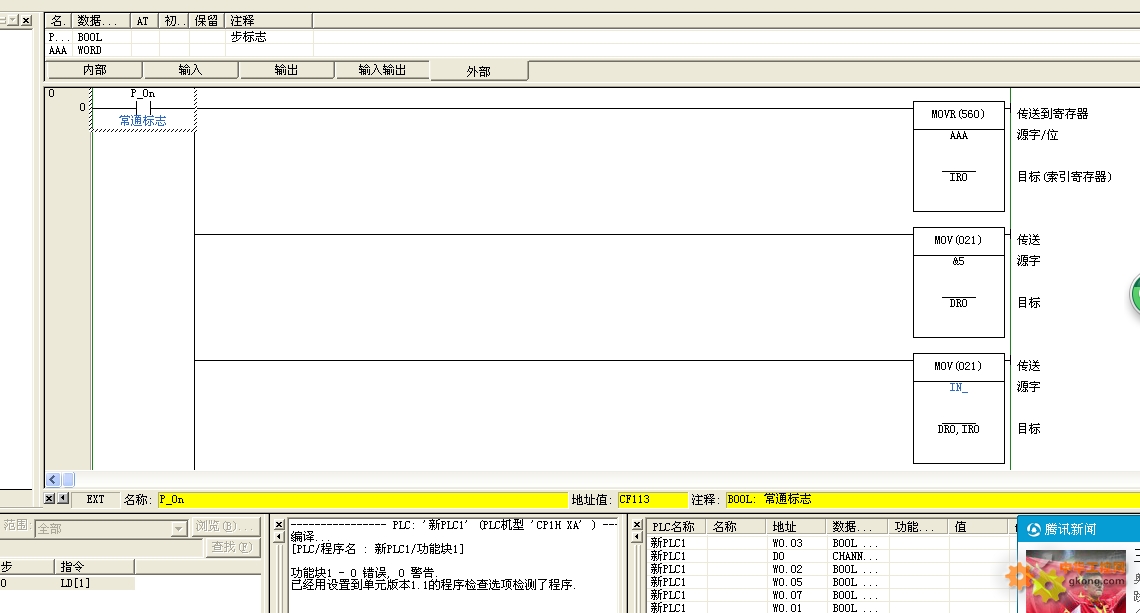The image size is (1140, 613).
Task: Click the 步 column header in mnemonic list
Action: (x=27, y=566)
